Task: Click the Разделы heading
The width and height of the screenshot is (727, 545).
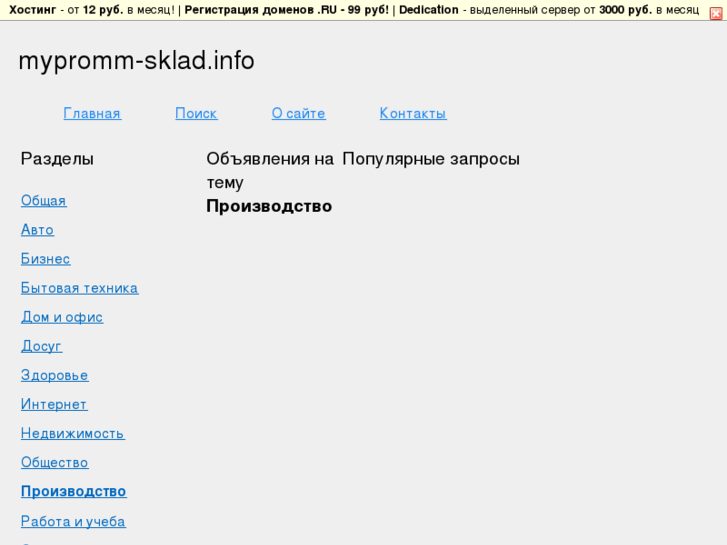Action: pyautogui.click(x=57, y=159)
